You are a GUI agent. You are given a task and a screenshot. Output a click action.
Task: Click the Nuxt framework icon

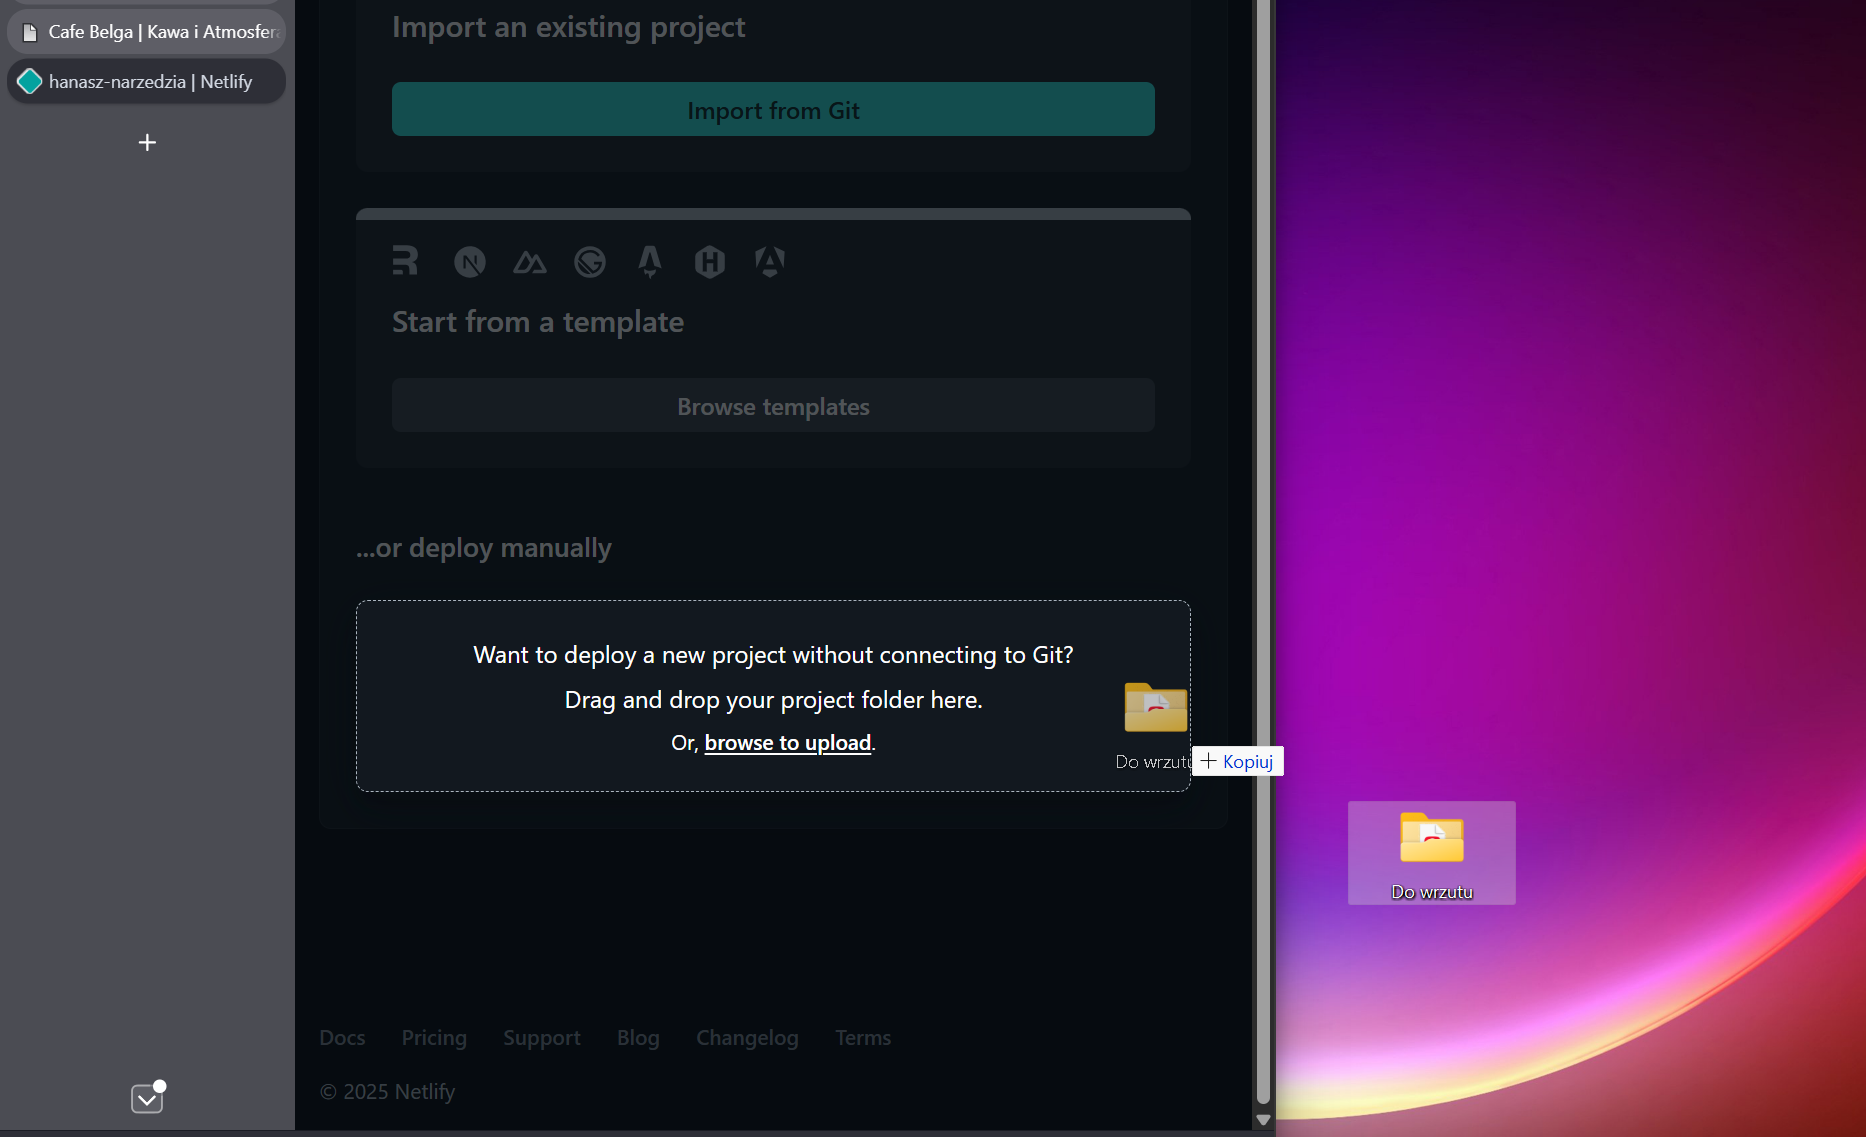530,262
